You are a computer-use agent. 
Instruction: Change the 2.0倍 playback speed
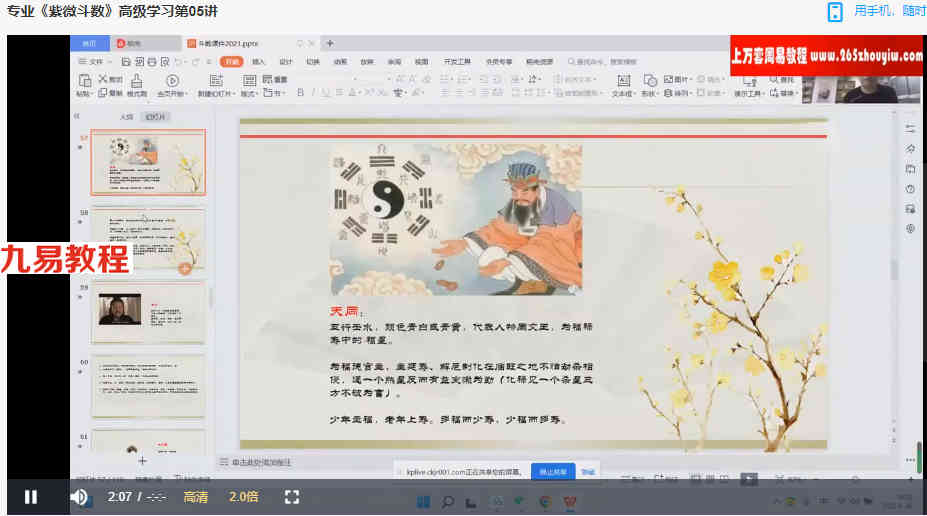pyautogui.click(x=244, y=497)
